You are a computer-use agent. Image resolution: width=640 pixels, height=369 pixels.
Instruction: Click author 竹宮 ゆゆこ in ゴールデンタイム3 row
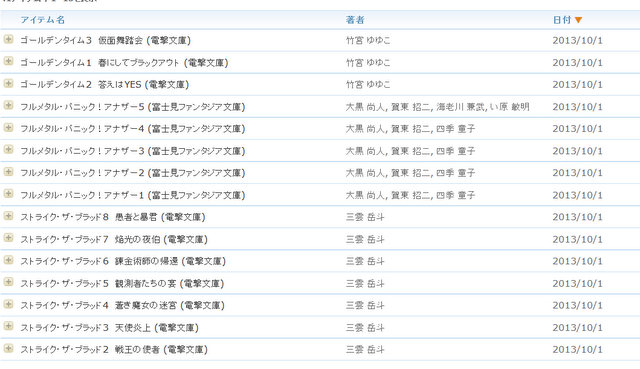click(x=368, y=40)
